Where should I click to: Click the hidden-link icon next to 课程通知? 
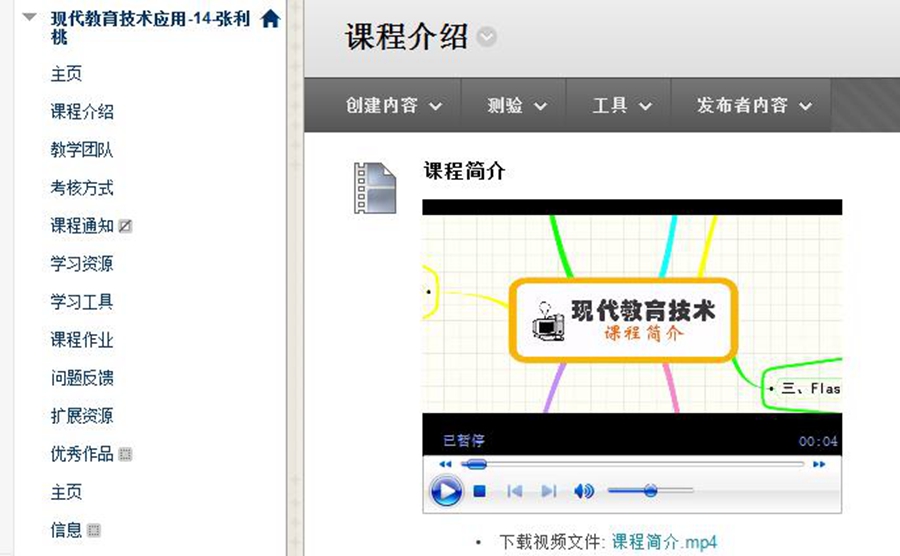(125, 226)
